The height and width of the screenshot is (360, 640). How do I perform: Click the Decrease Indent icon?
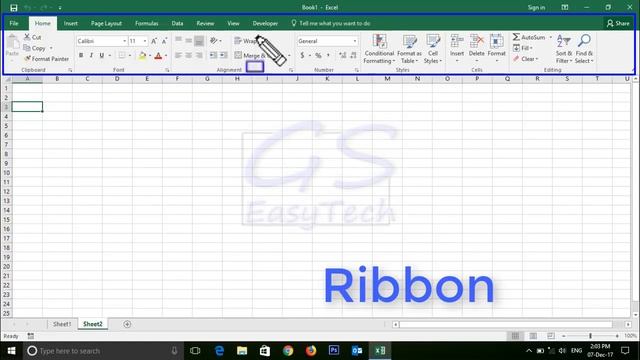click(213, 55)
